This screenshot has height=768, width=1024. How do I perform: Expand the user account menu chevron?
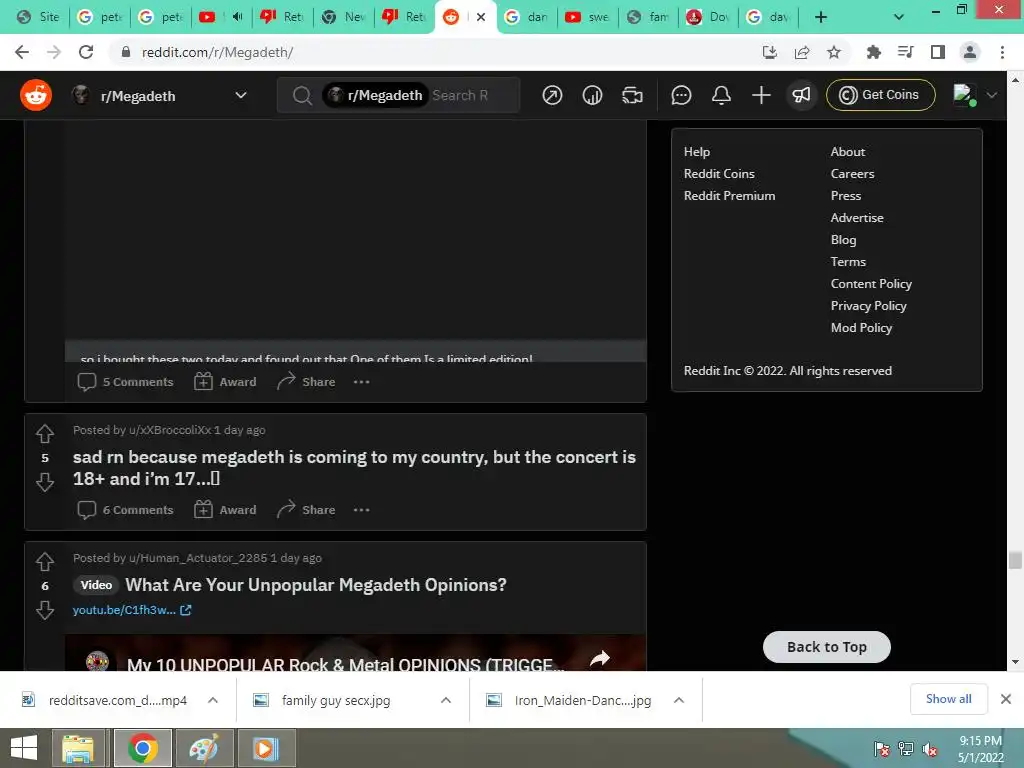[992, 95]
